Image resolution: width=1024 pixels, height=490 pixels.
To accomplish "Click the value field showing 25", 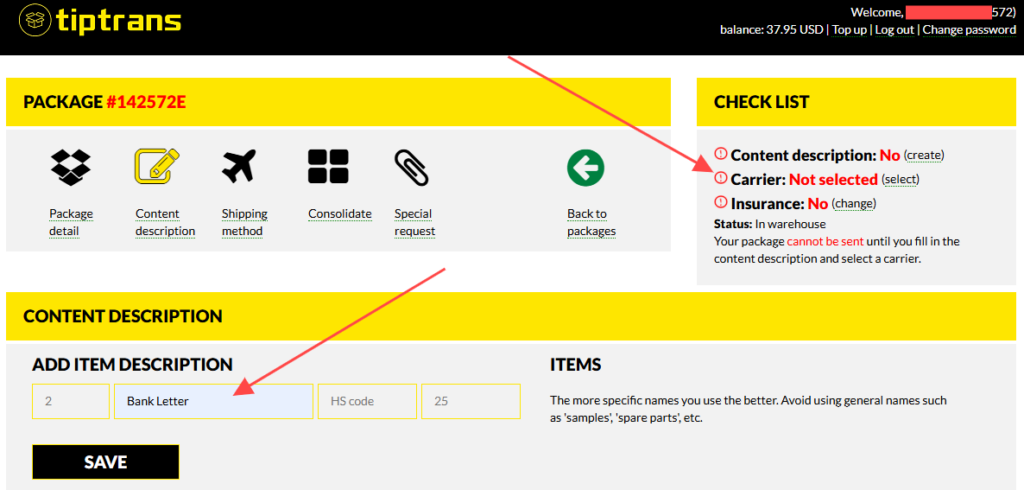I will pyautogui.click(x=471, y=401).
